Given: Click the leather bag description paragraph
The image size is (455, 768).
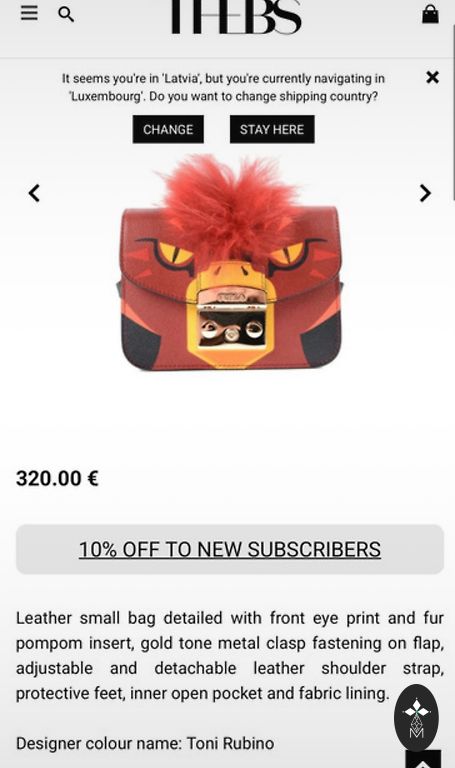Looking at the screenshot, I should click(x=230, y=655).
